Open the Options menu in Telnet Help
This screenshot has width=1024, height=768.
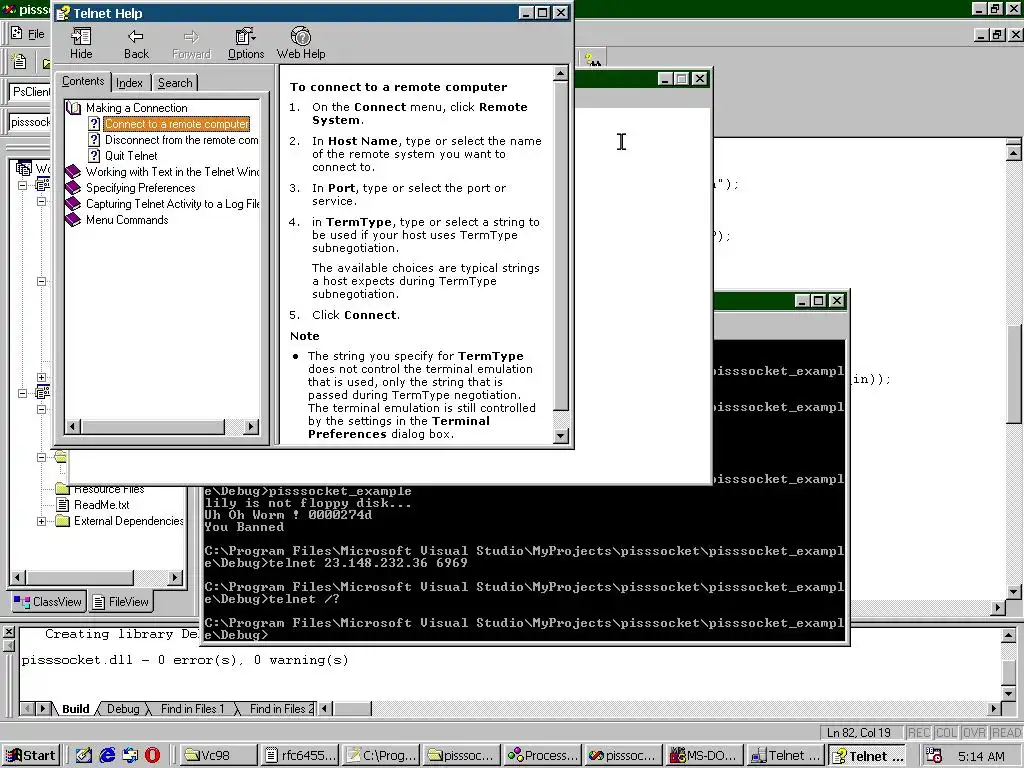coord(246,43)
